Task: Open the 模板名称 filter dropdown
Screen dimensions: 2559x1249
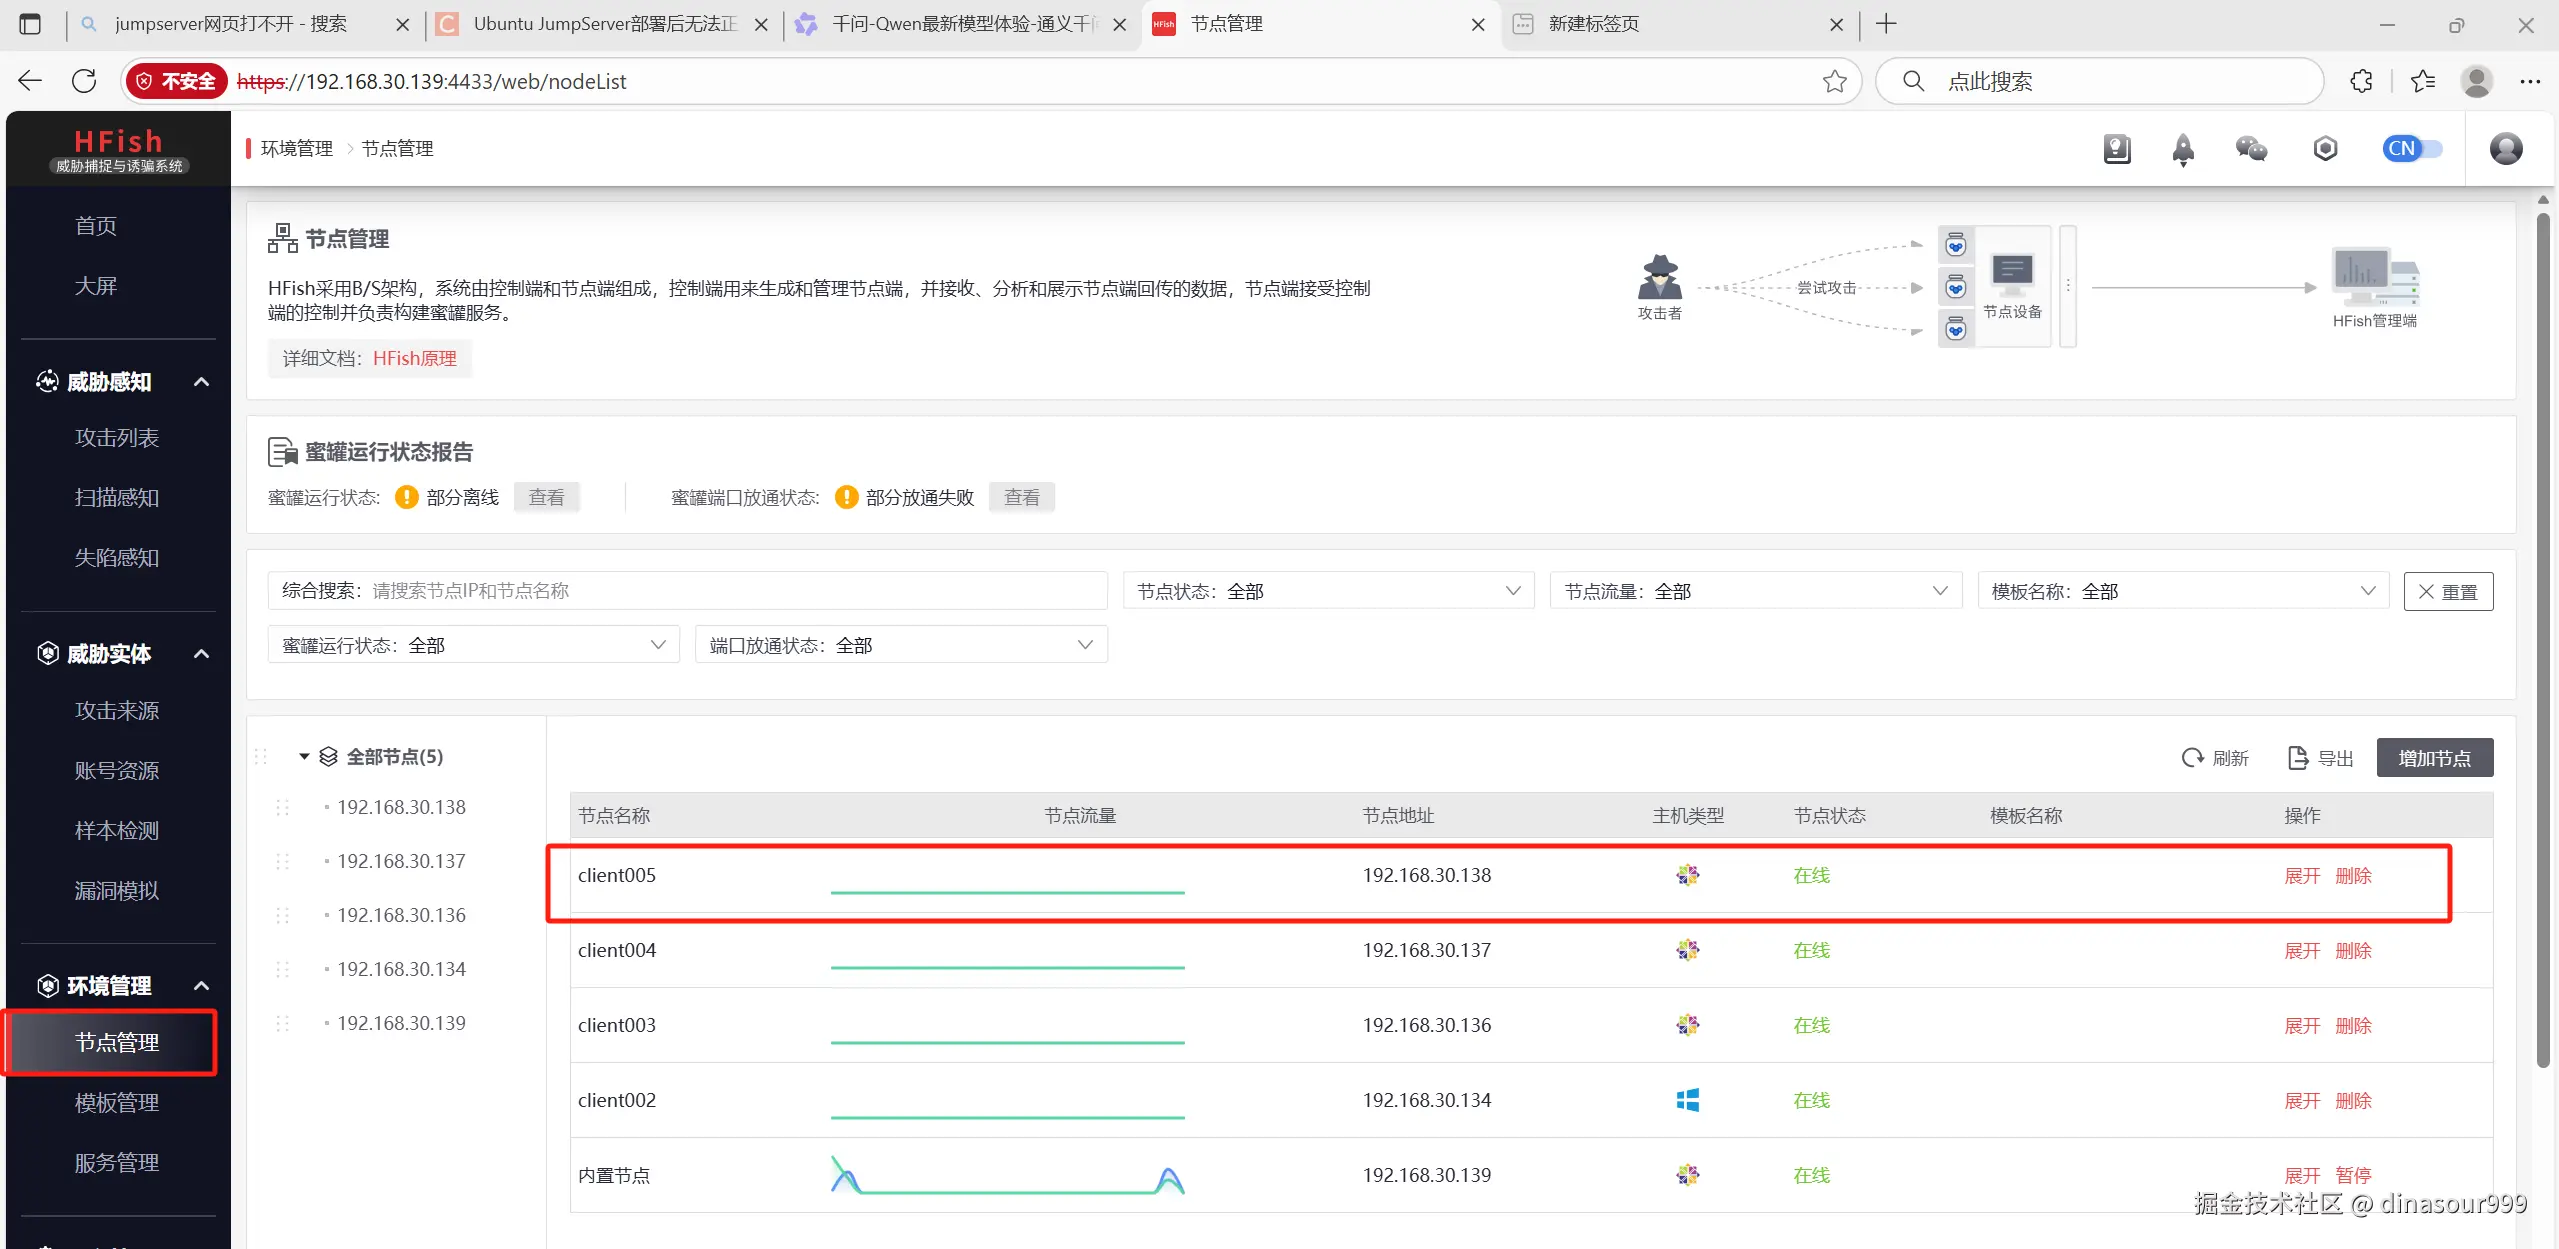Action: point(2182,591)
